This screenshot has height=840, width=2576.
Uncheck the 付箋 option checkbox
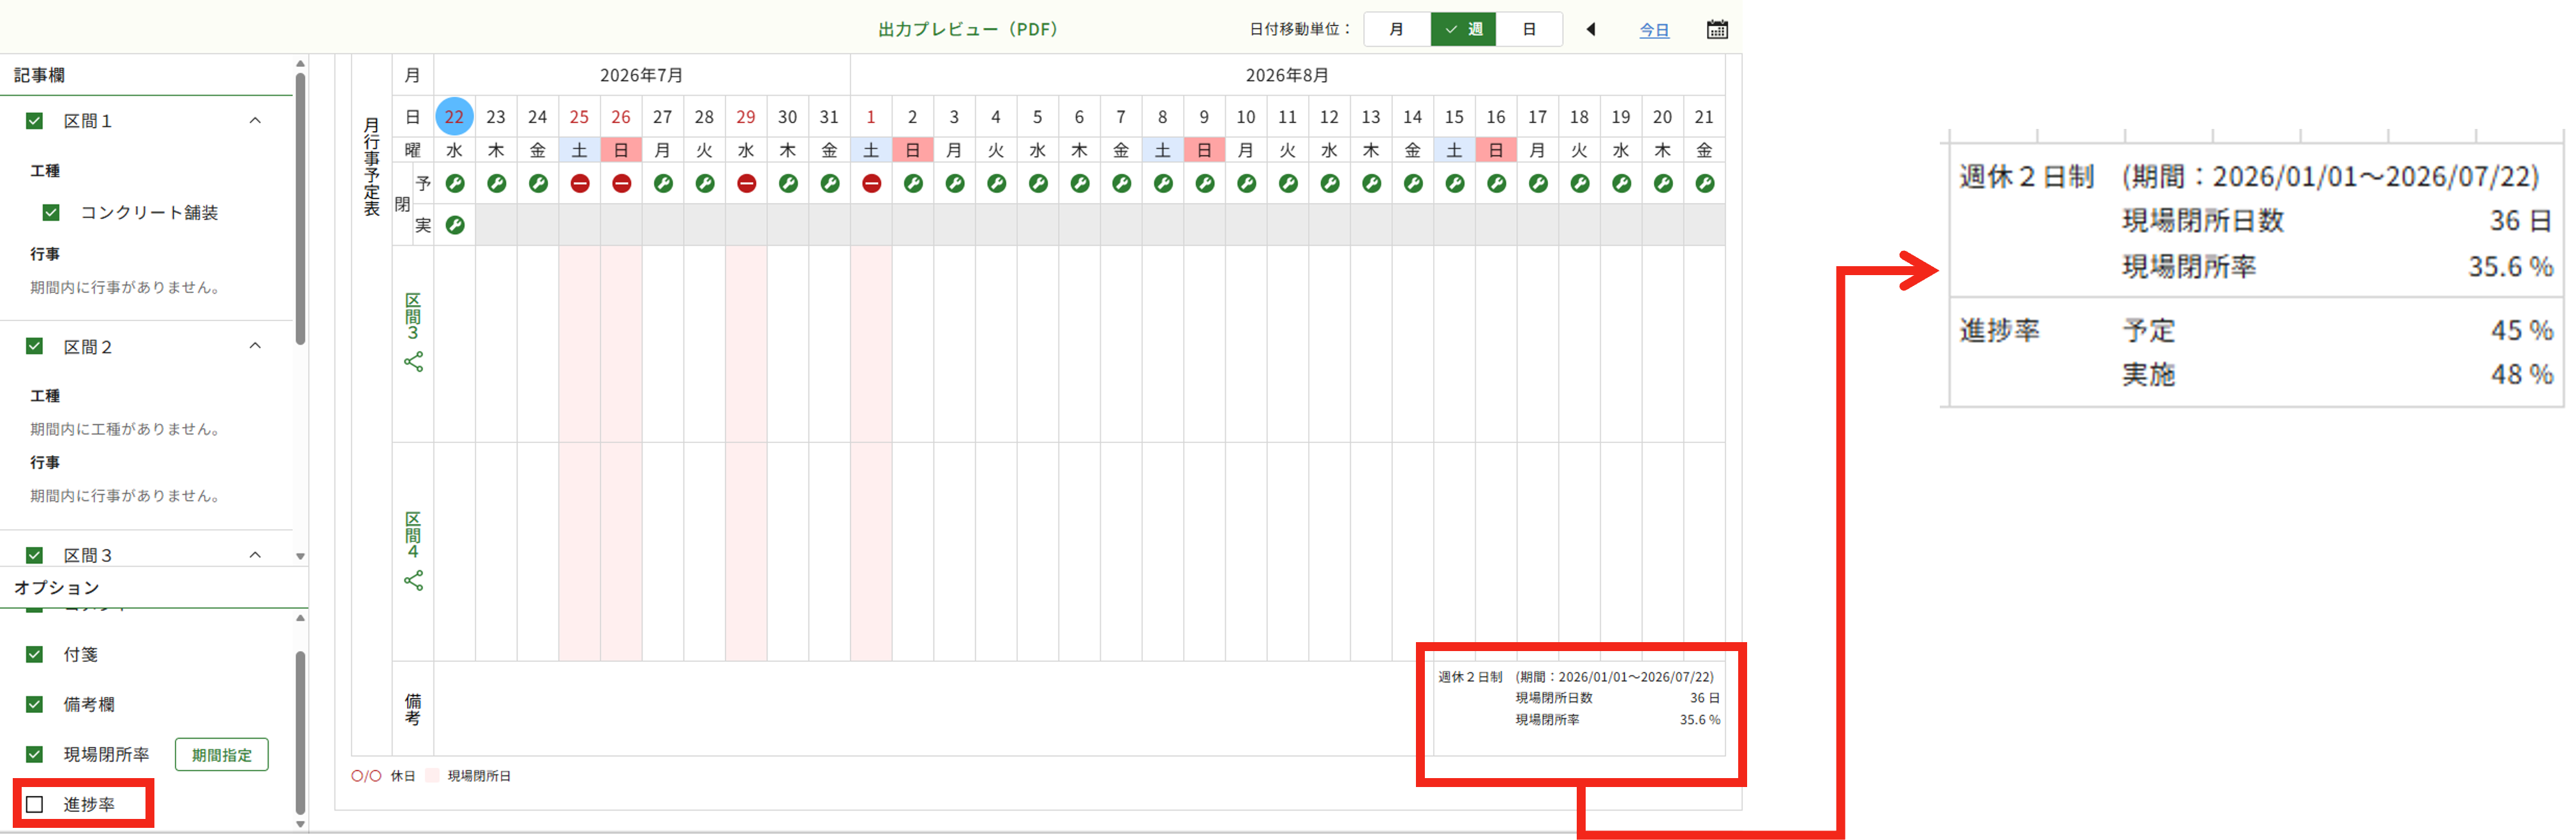pos(34,654)
